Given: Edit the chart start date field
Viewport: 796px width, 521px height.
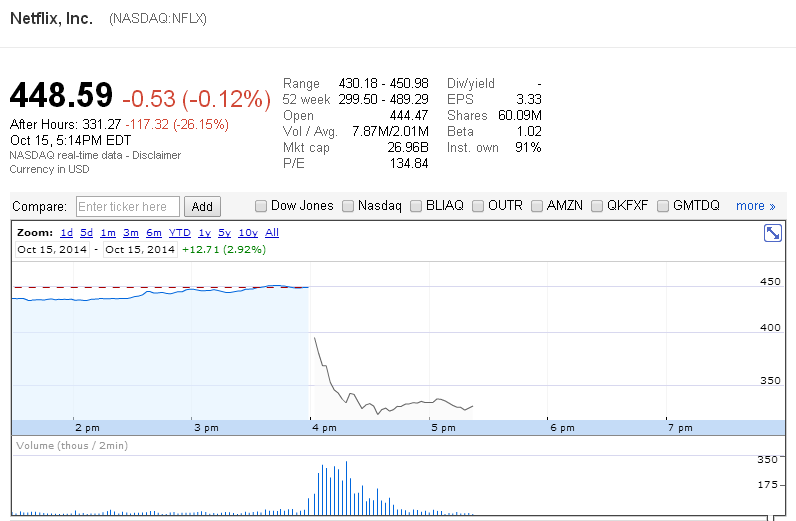Looking at the screenshot, I should coord(52,249).
